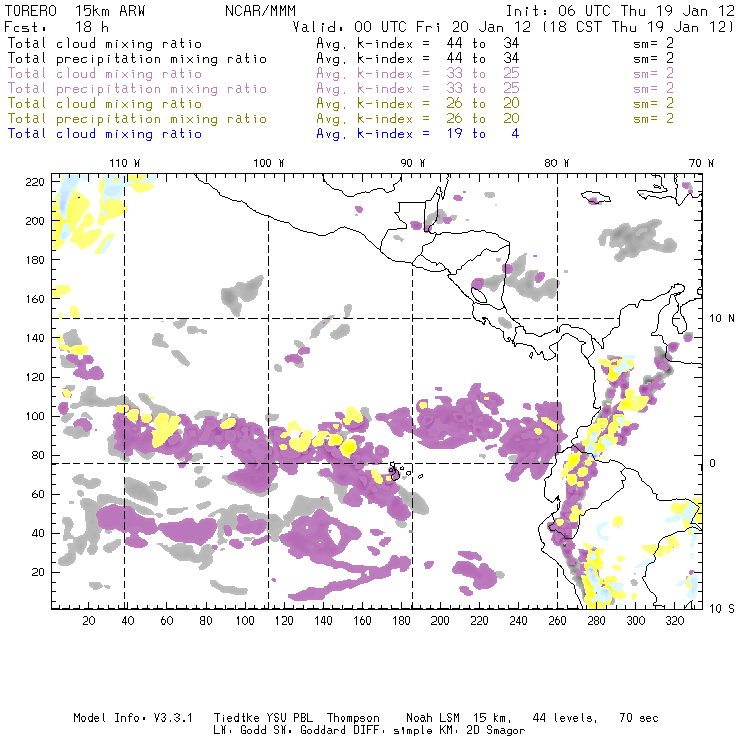Click olive 'sm= 2' on precipitation row

pyautogui.click(x=654, y=118)
